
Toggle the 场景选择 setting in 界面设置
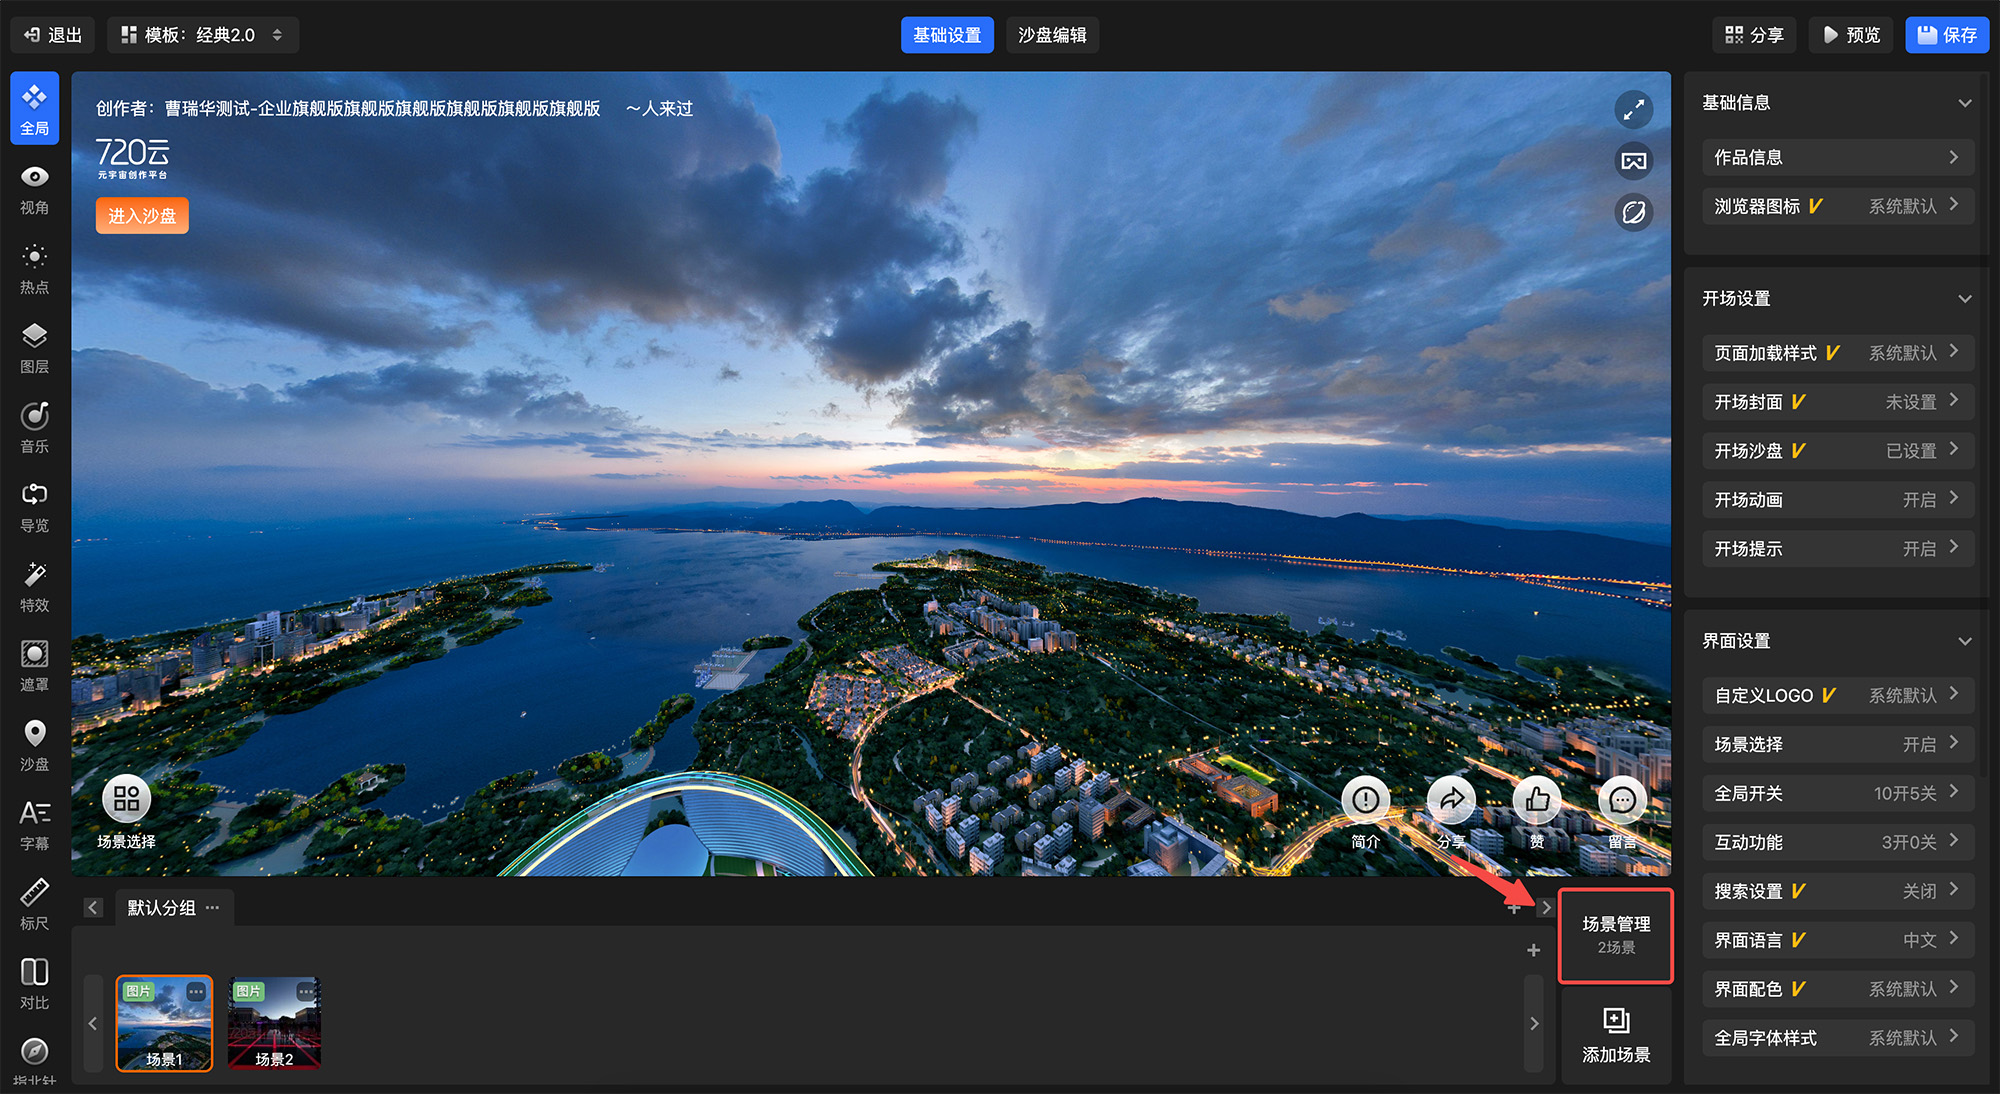click(x=1836, y=744)
